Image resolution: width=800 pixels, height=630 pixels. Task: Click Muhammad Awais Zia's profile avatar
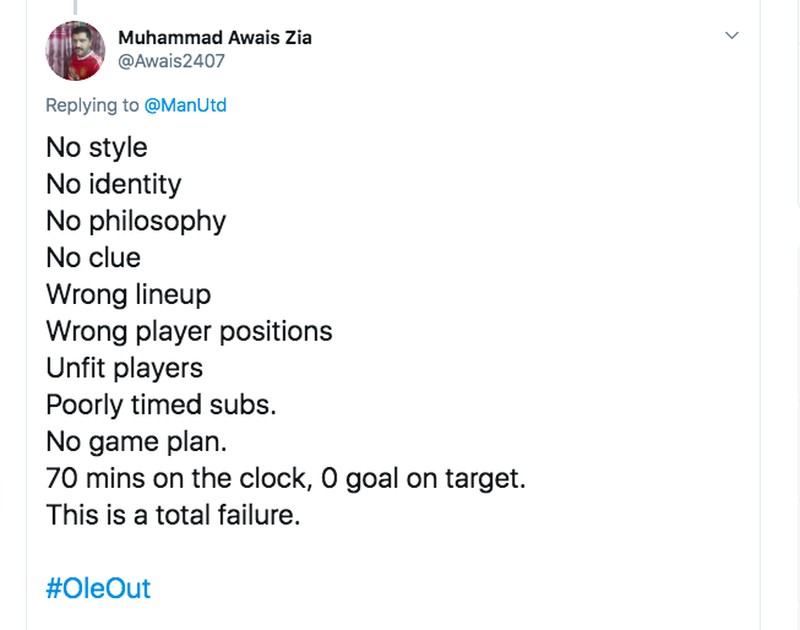click(x=75, y=50)
